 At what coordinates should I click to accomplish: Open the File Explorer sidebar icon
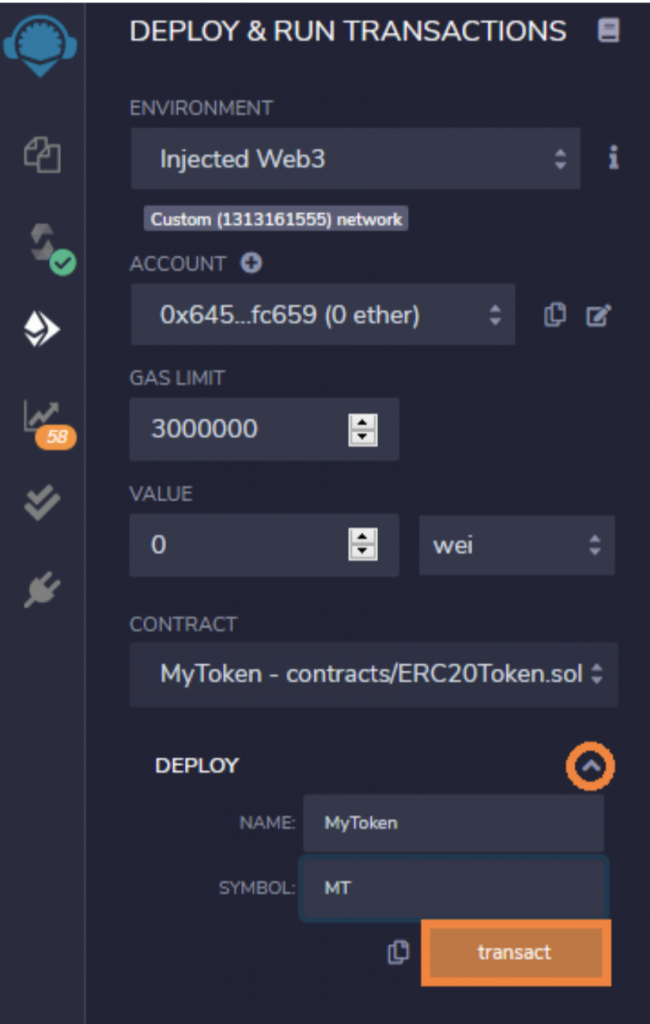click(42, 155)
